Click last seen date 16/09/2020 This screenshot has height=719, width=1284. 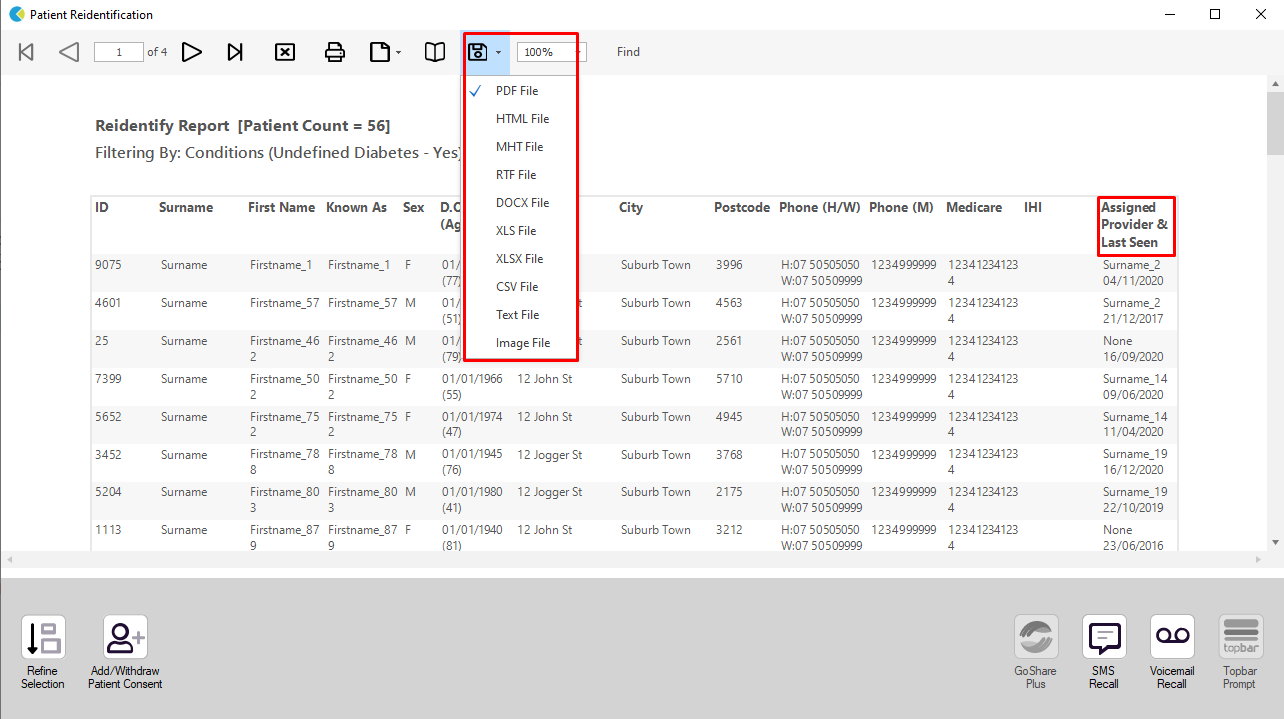[1133, 358]
